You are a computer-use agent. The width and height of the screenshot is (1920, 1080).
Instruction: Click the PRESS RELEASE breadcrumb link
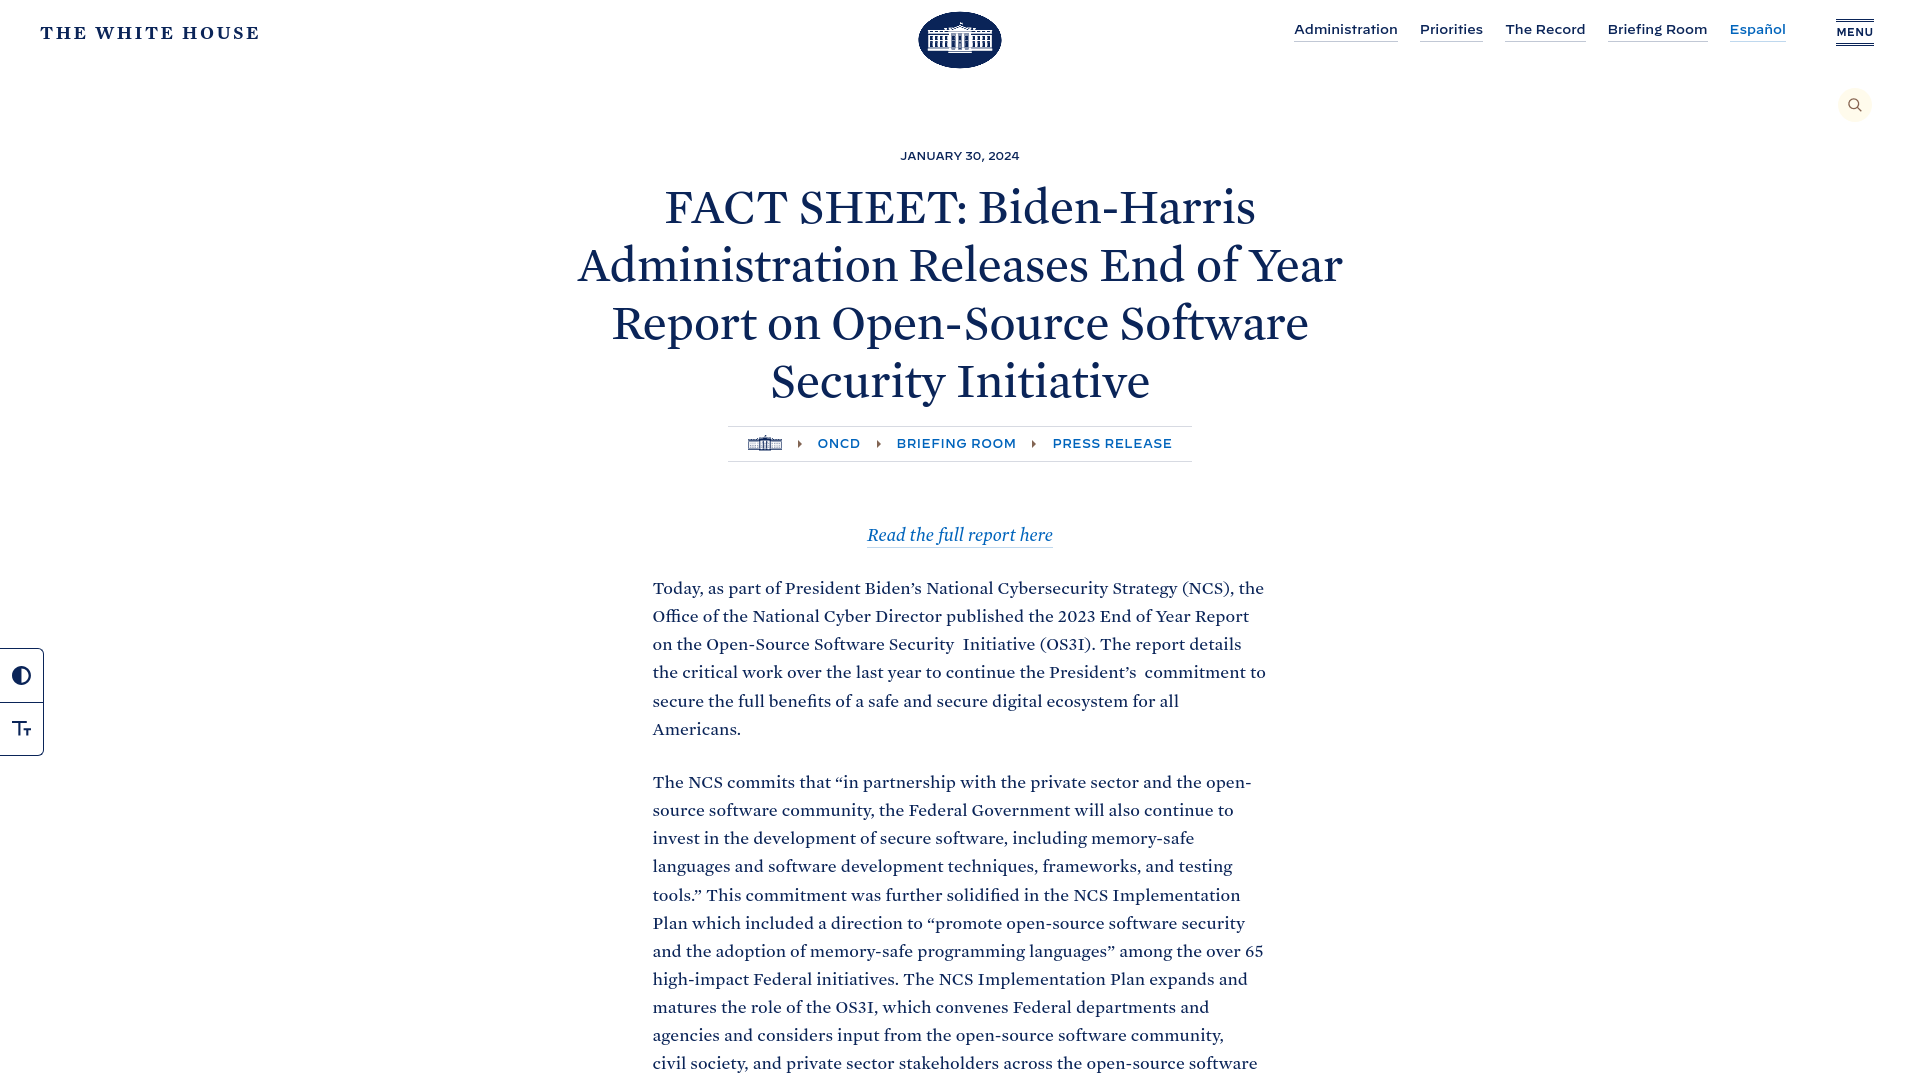point(1112,443)
